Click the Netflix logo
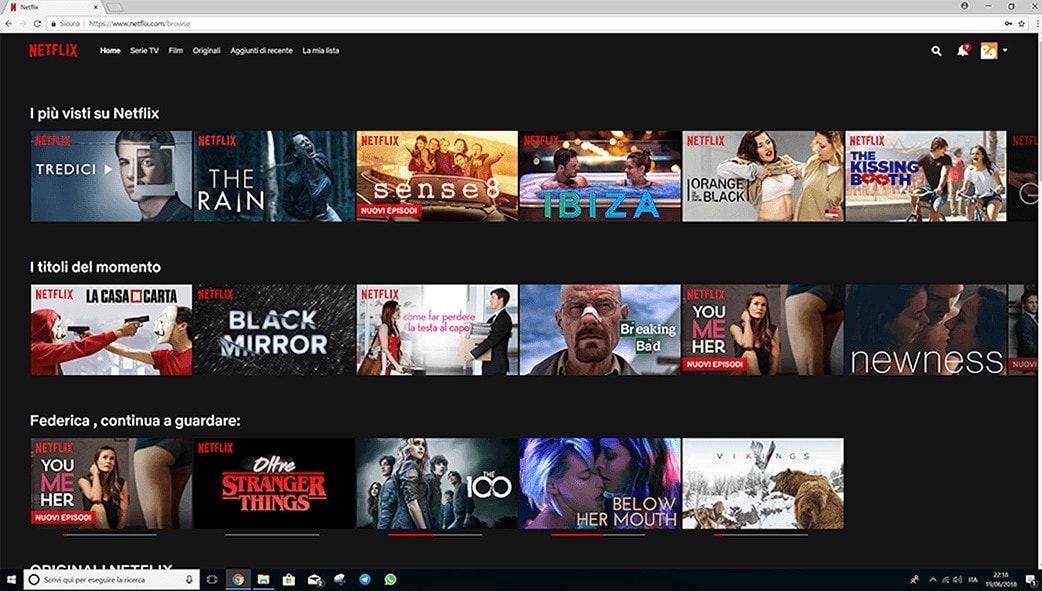Viewport: 1042px width, 591px height. [x=53, y=51]
